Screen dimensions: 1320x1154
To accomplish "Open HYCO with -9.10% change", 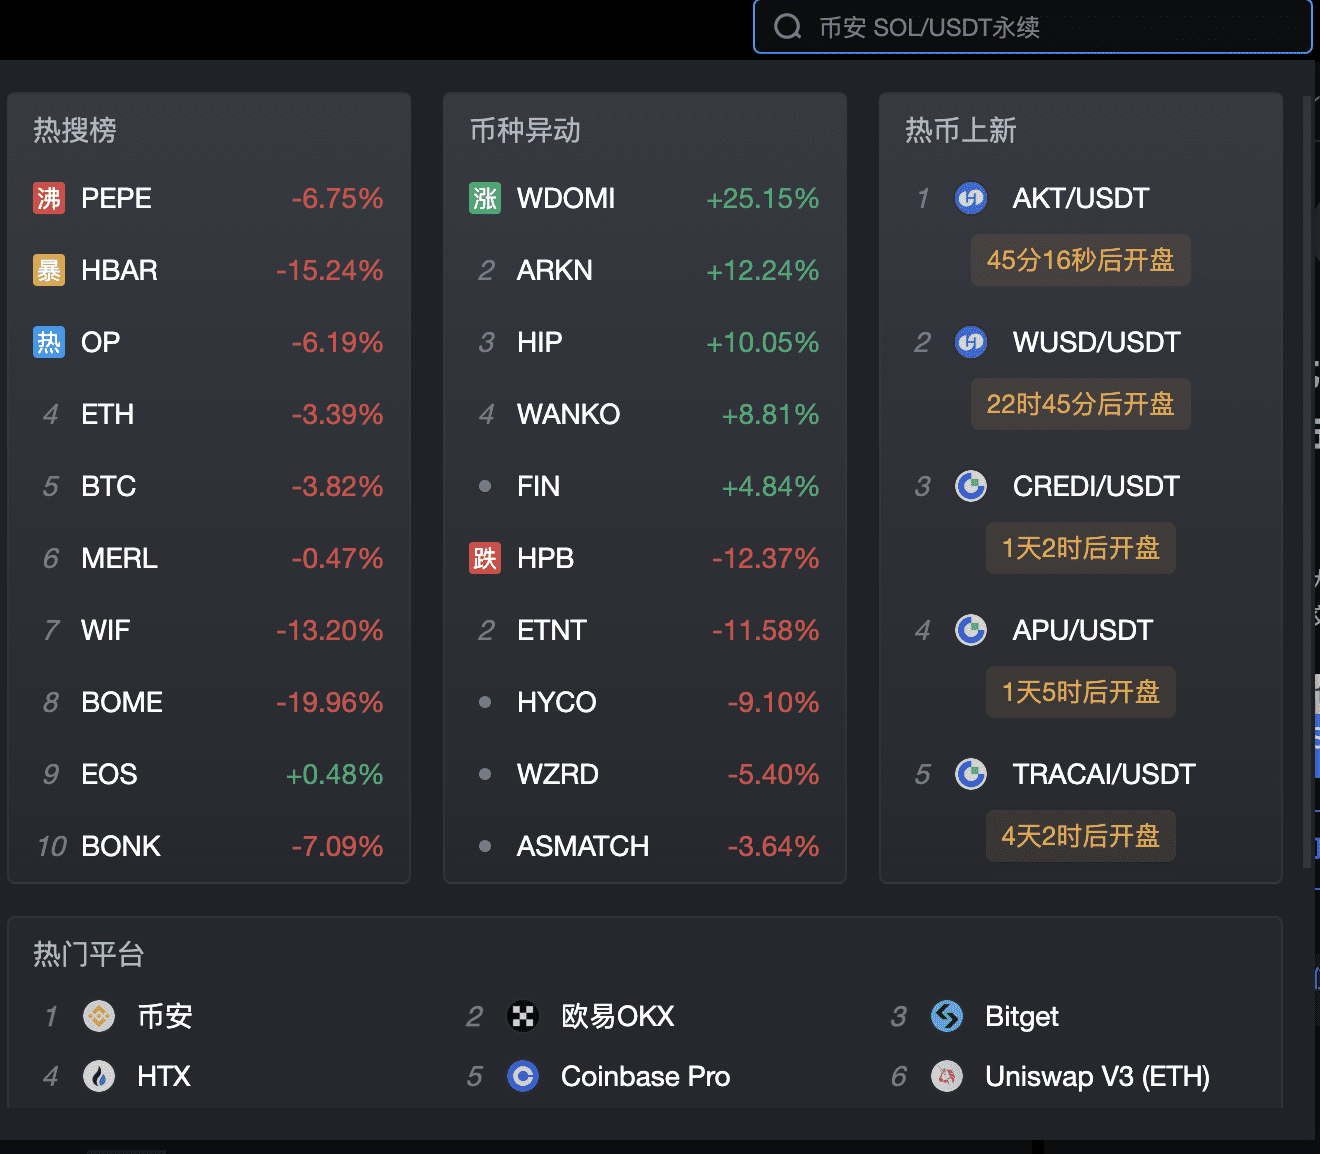I will click(645, 702).
